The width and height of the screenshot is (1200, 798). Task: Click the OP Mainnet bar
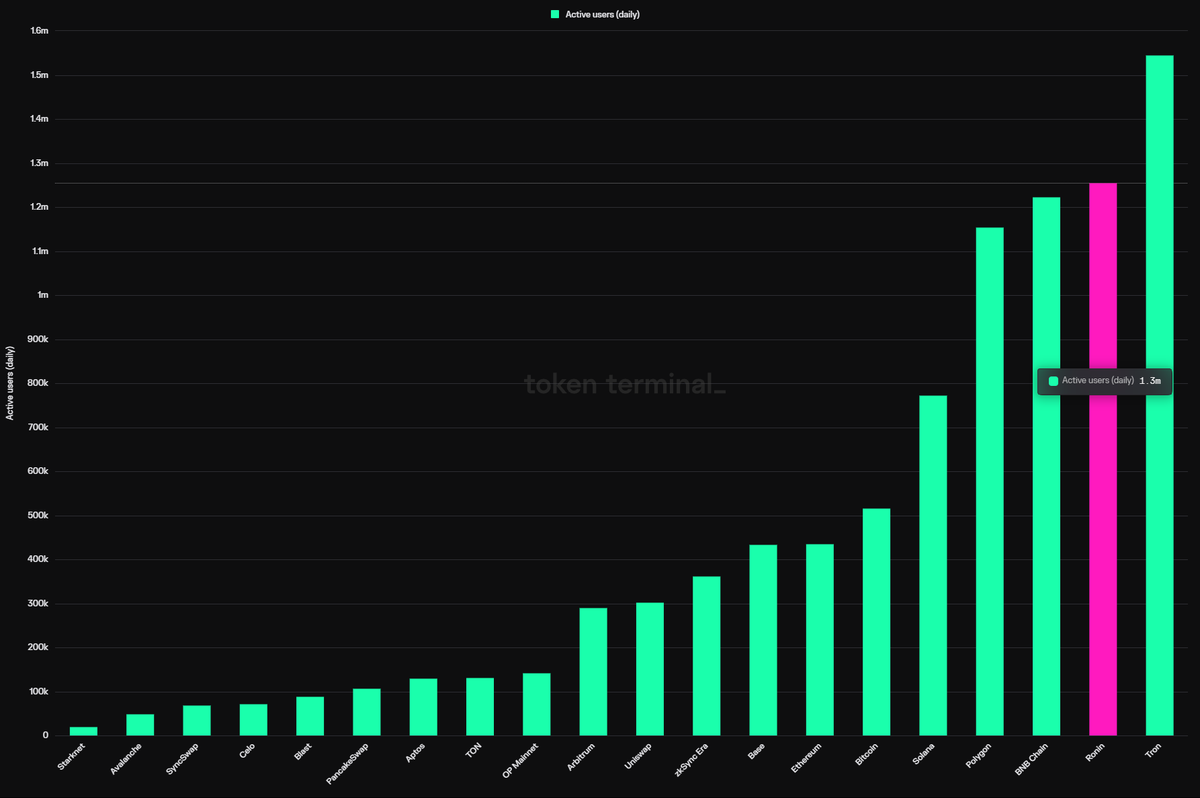point(536,704)
